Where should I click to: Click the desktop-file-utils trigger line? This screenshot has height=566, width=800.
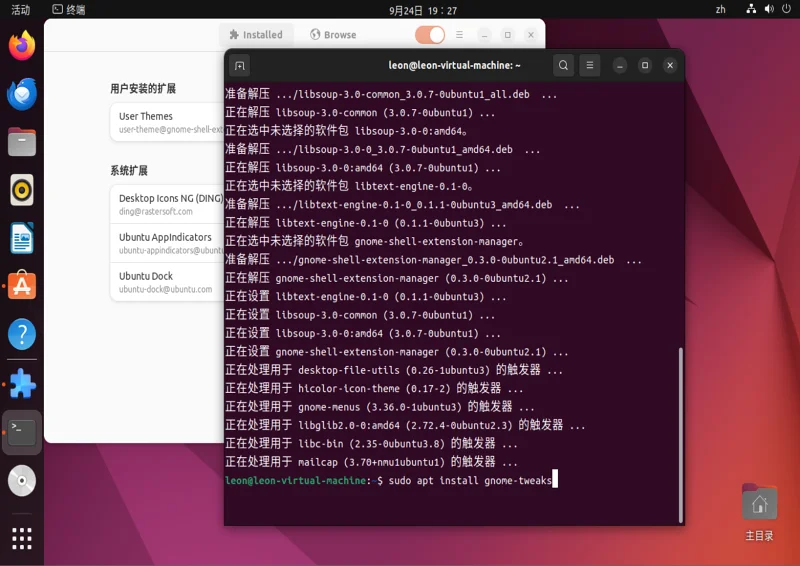(x=394, y=370)
